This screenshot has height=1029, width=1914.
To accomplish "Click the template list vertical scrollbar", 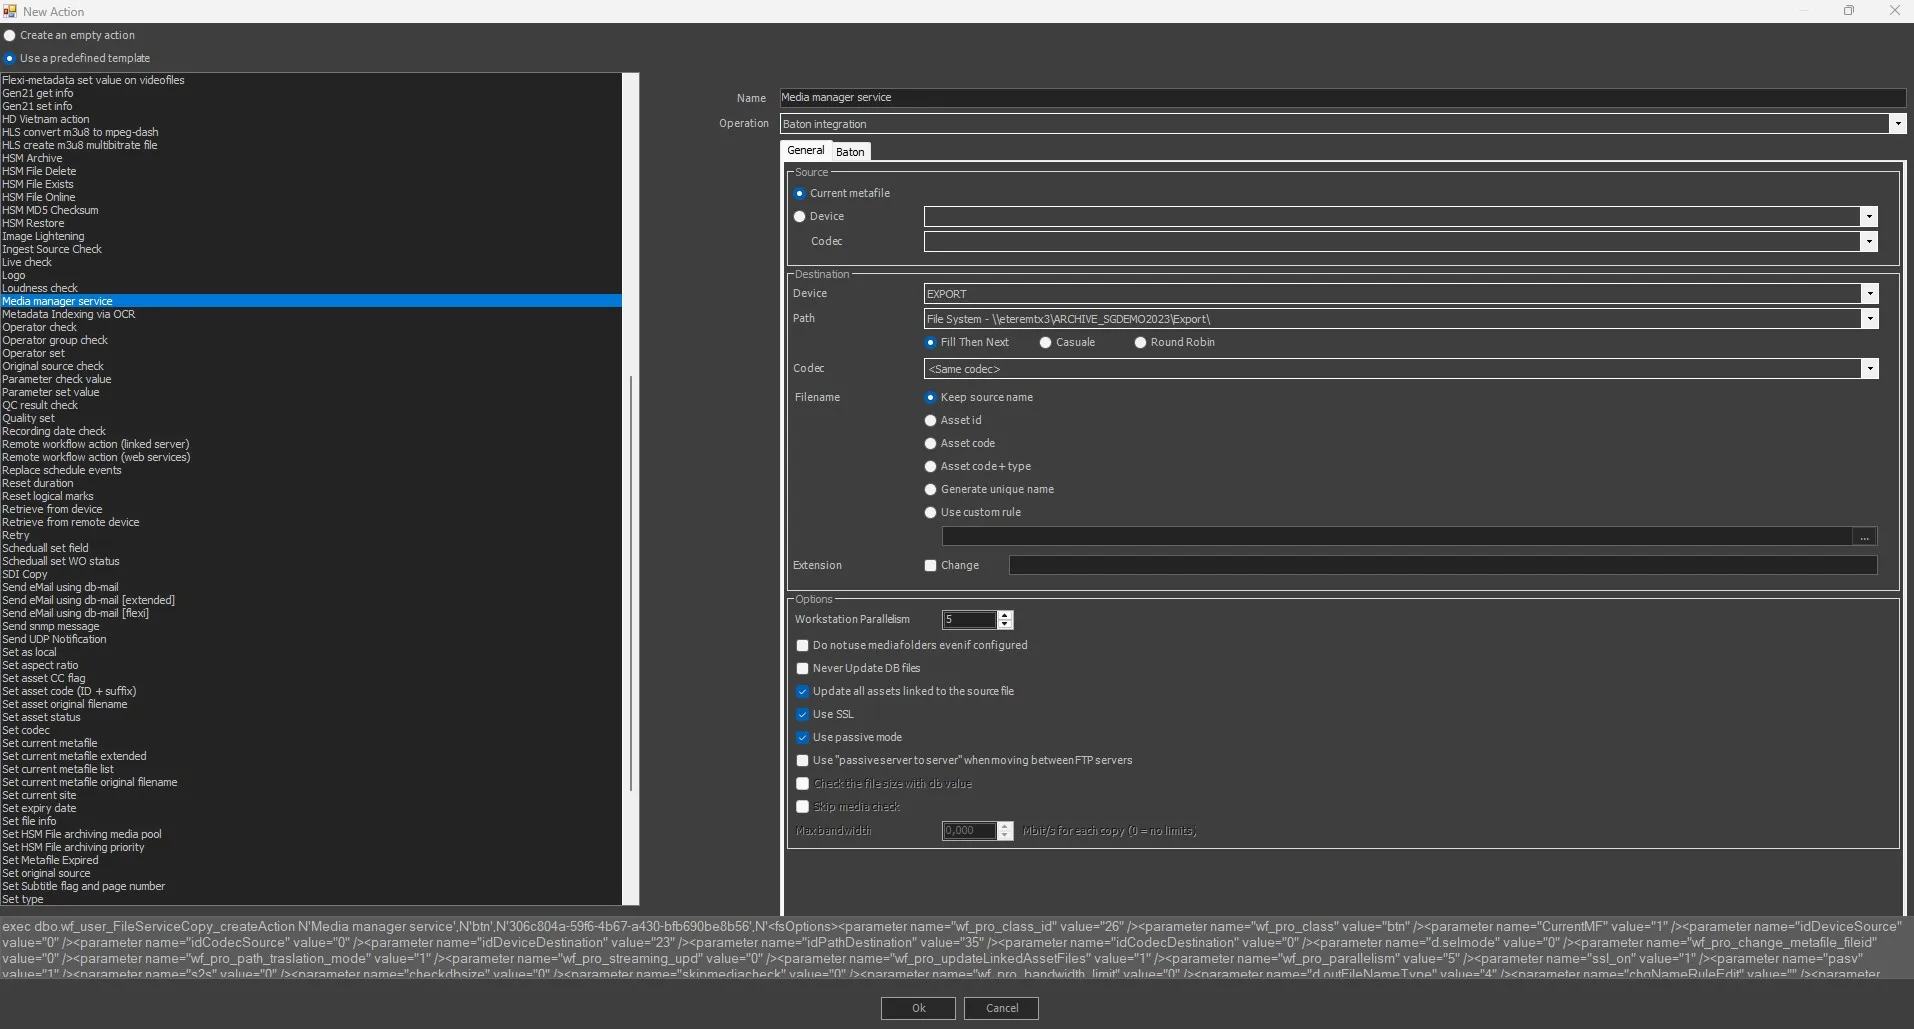I will (x=630, y=582).
